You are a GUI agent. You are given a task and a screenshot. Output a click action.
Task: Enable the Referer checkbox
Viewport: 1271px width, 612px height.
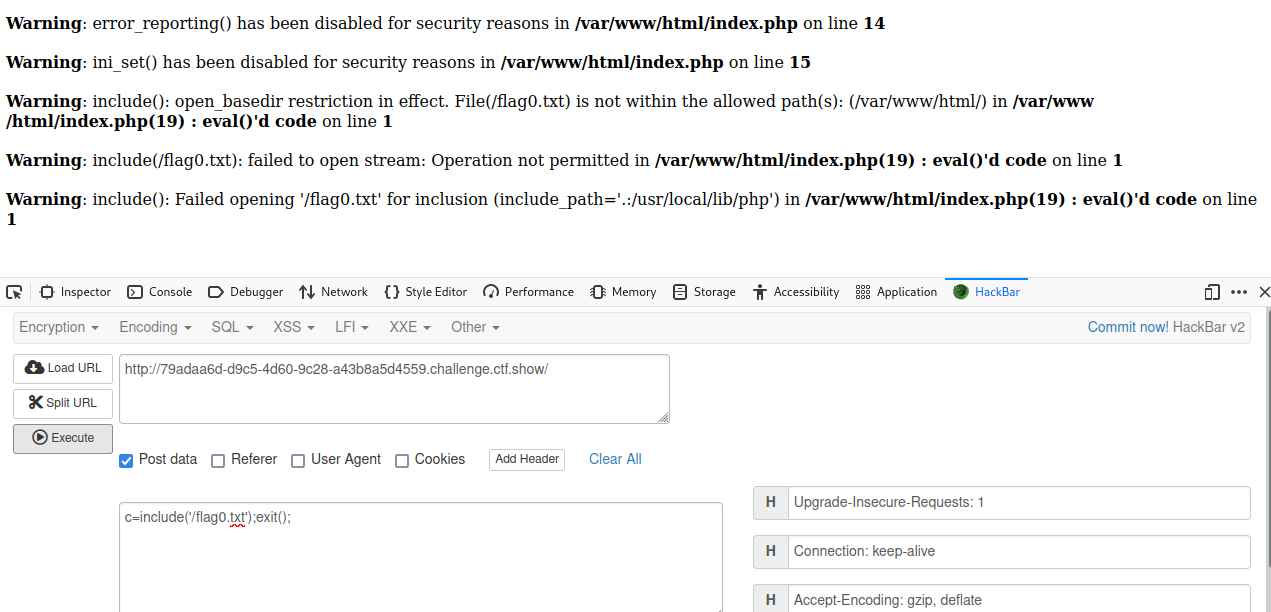pyautogui.click(x=218, y=461)
